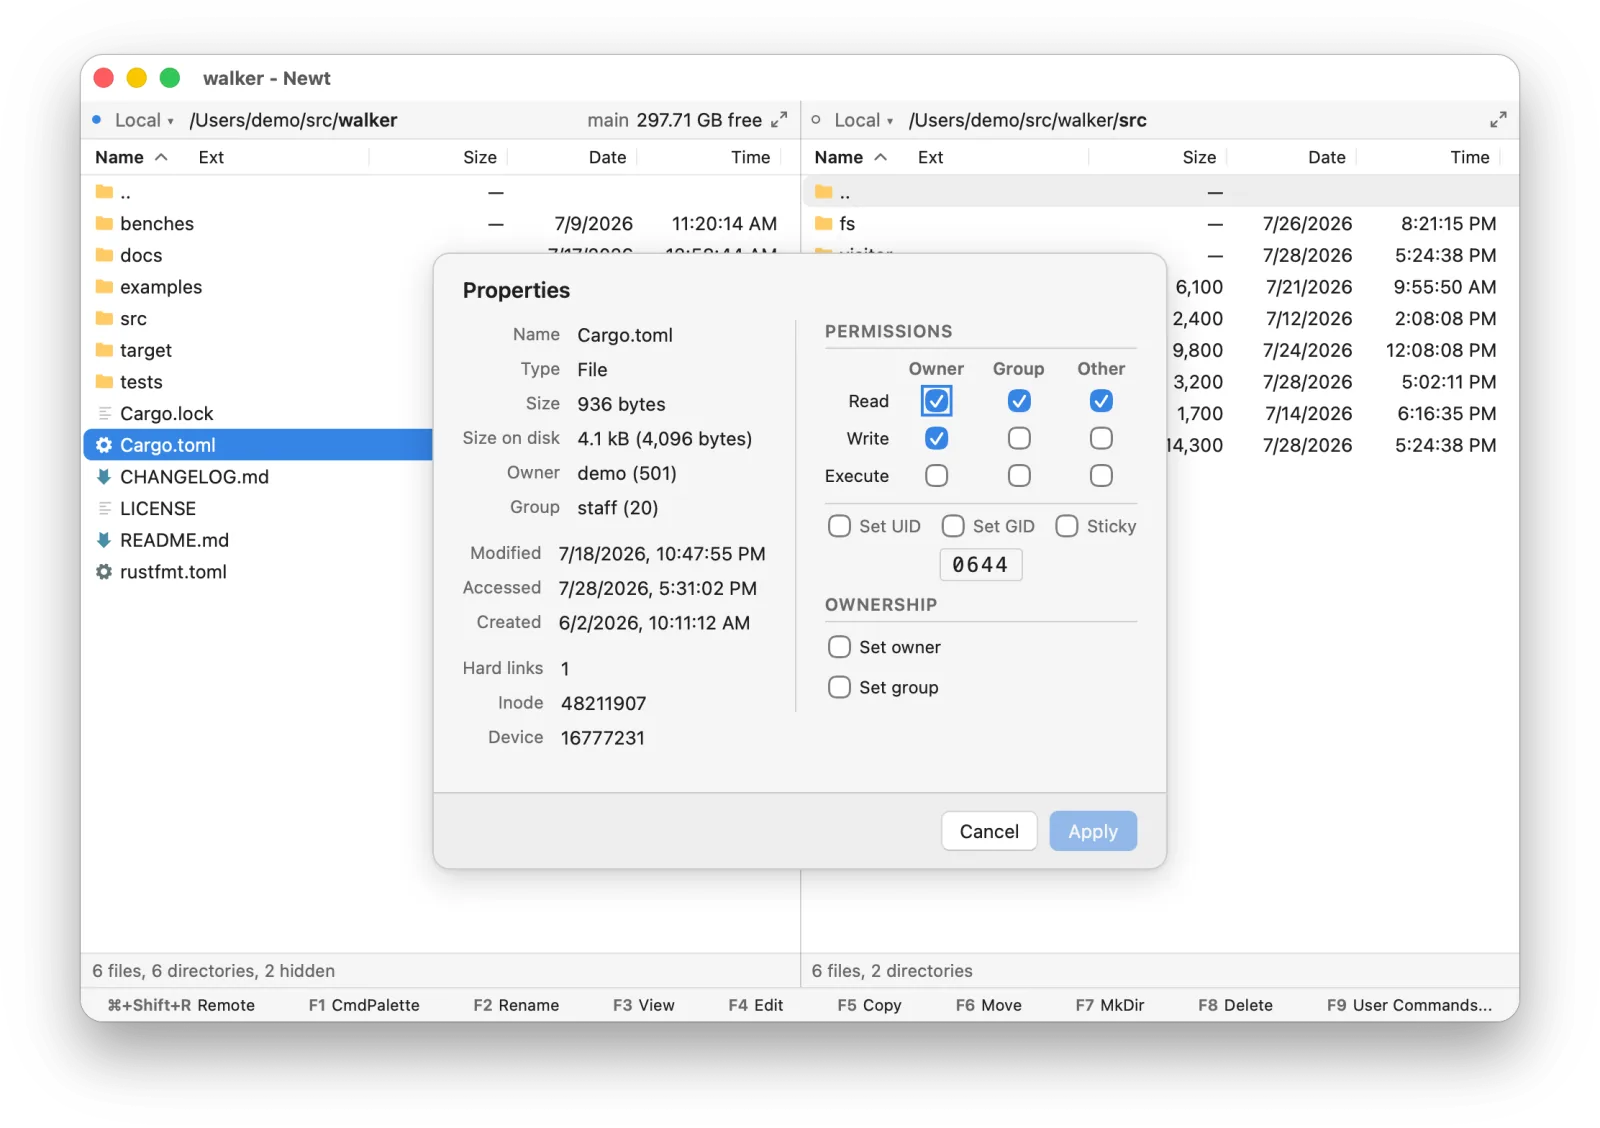Image resolution: width=1600 pixels, height=1128 pixels.
Task: Enable the Set GID checkbox
Action: 953,526
